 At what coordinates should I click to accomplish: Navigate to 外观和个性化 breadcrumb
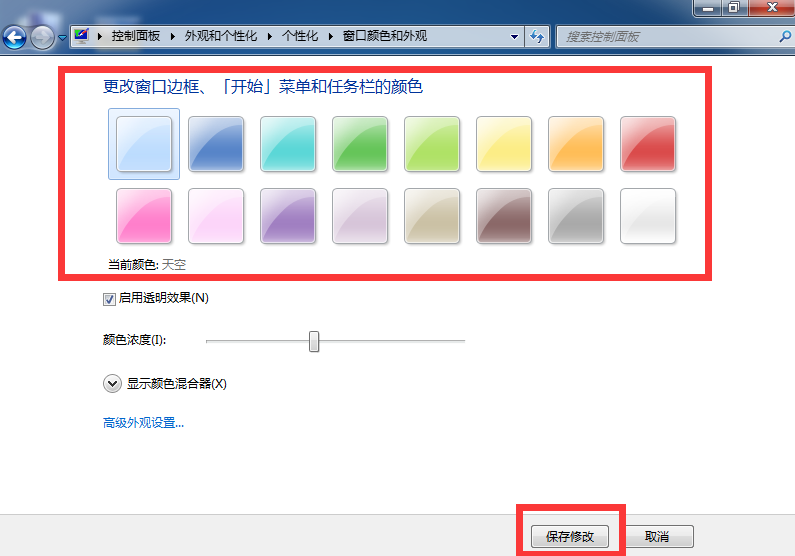221,36
